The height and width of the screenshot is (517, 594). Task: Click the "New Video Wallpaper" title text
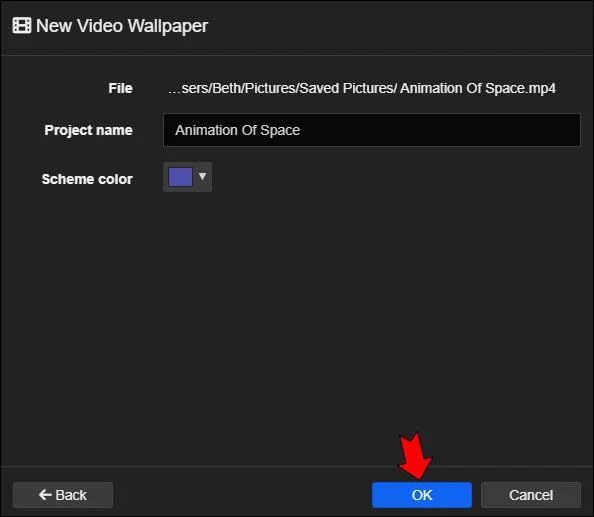[122, 26]
